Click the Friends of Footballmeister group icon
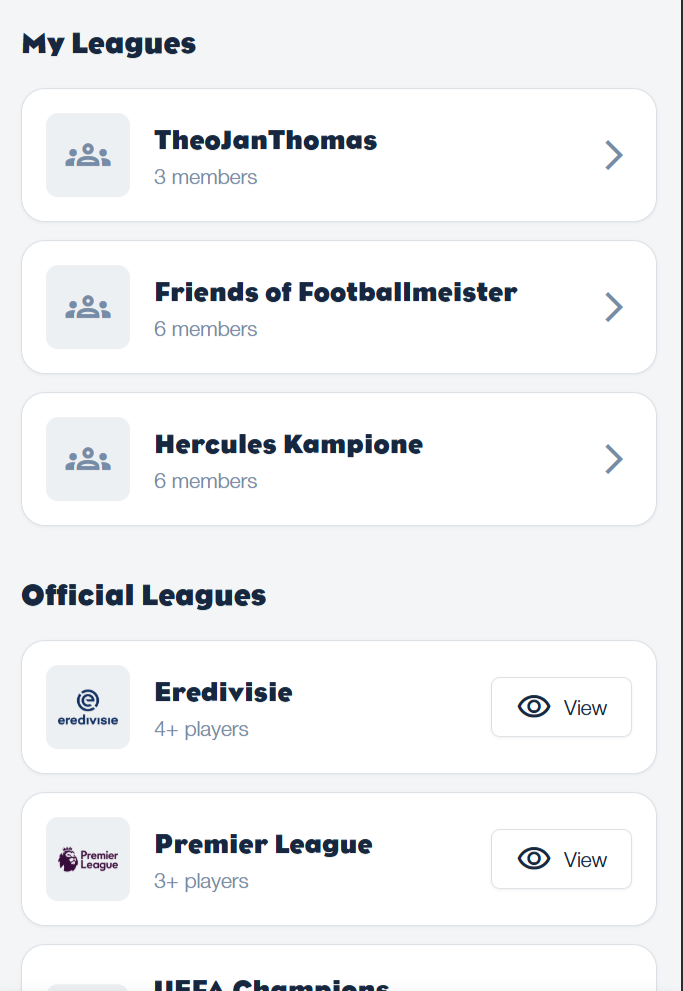 pos(88,307)
